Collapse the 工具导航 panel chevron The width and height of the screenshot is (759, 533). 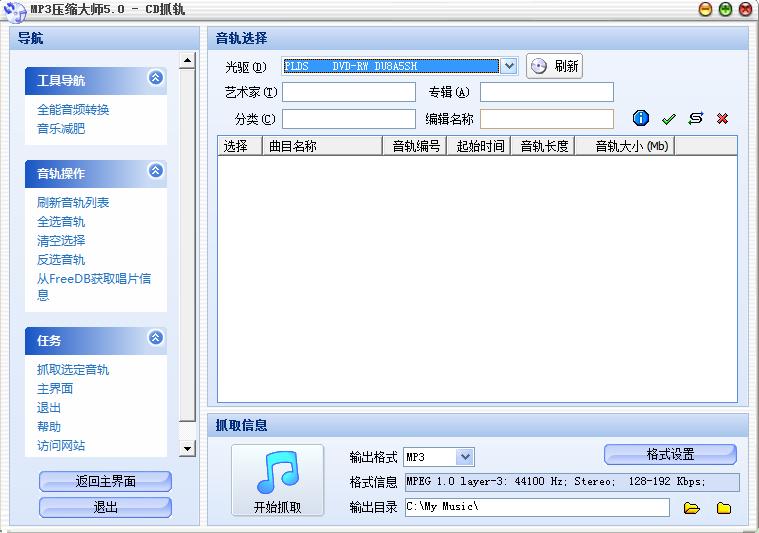[x=155, y=77]
